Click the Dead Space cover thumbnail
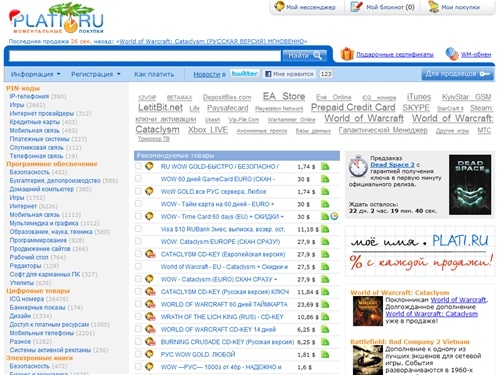Screen dimensions: 500x375 tap(470, 185)
